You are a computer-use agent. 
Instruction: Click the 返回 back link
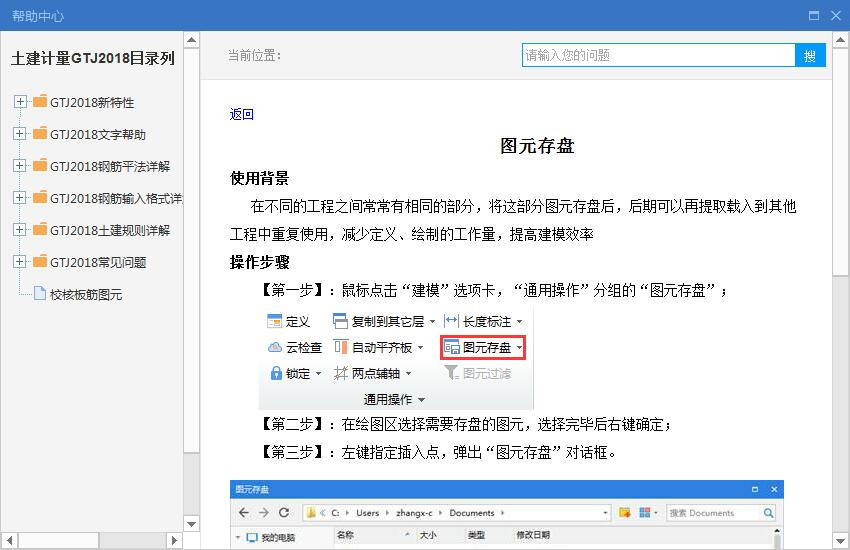pos(241,114)
